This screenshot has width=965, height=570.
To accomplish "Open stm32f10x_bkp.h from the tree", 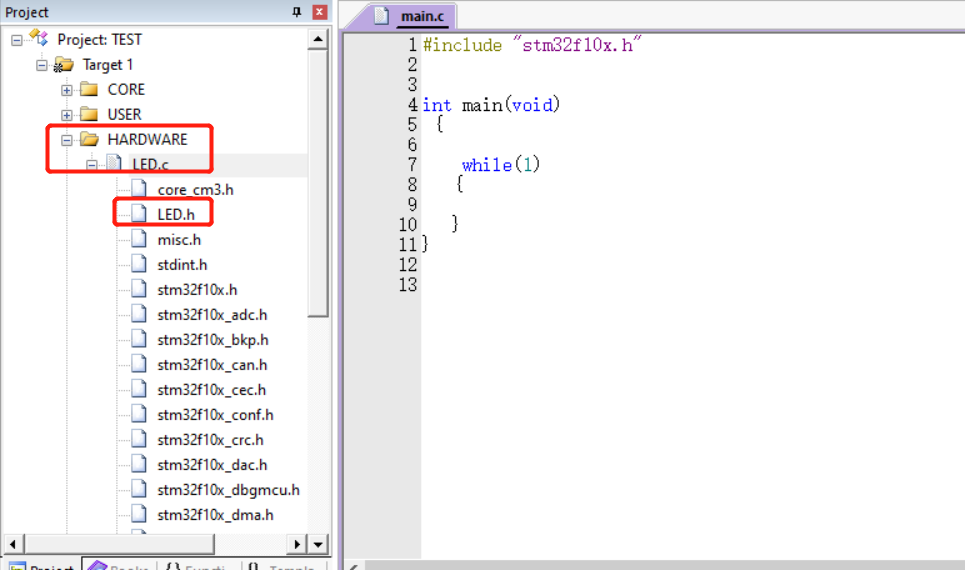I will coord(213,340).
